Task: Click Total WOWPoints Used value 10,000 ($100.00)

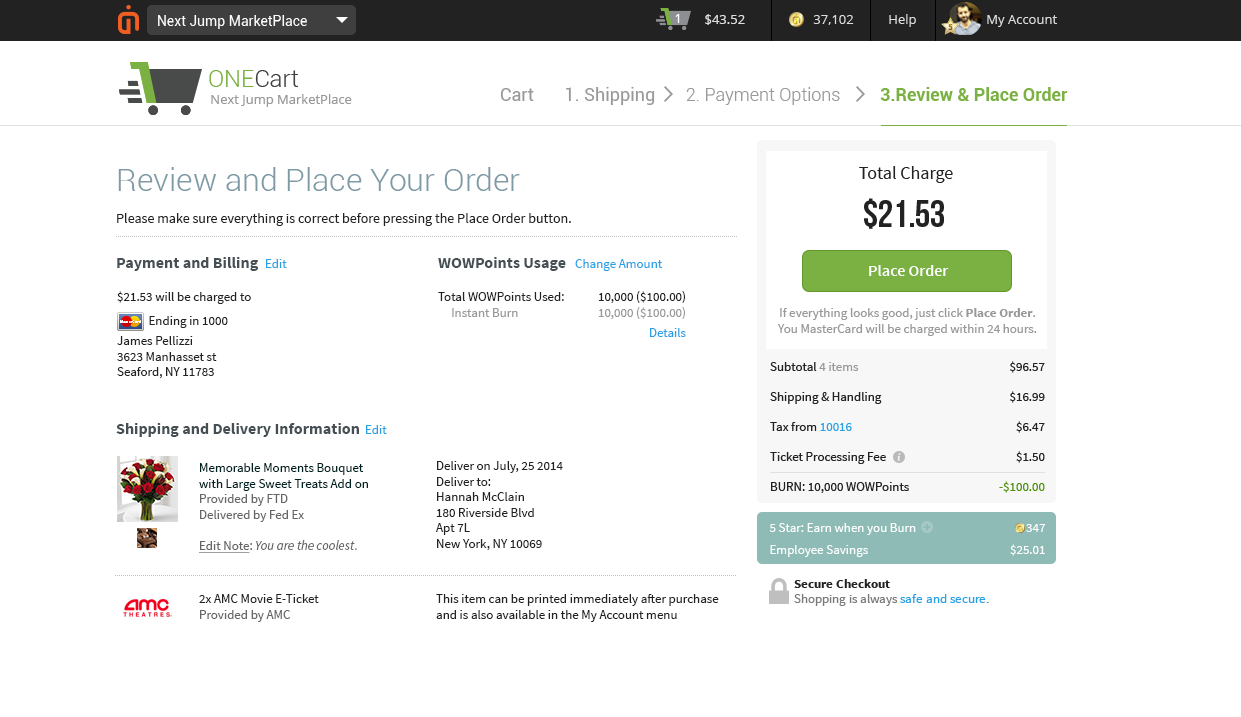Action: 642,297
